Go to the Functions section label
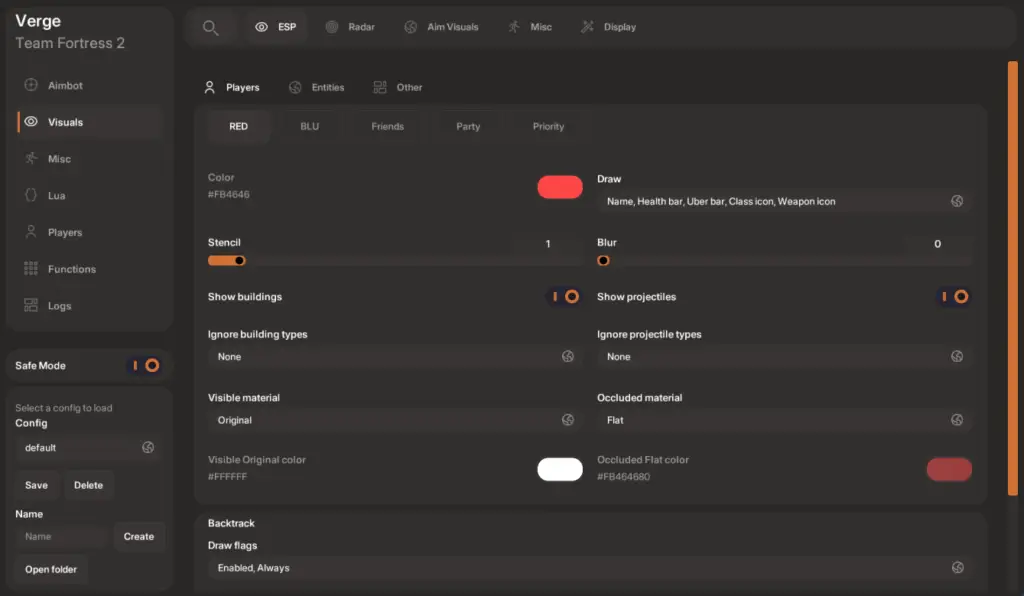The width and height of the screenshot is (1024, 596). pos(72,269)
